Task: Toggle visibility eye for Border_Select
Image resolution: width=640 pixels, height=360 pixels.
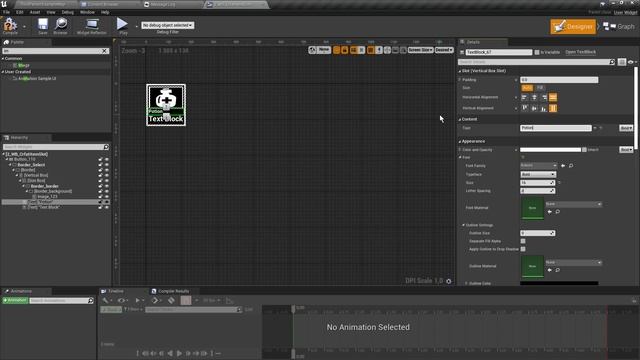Action: [107, 165]
